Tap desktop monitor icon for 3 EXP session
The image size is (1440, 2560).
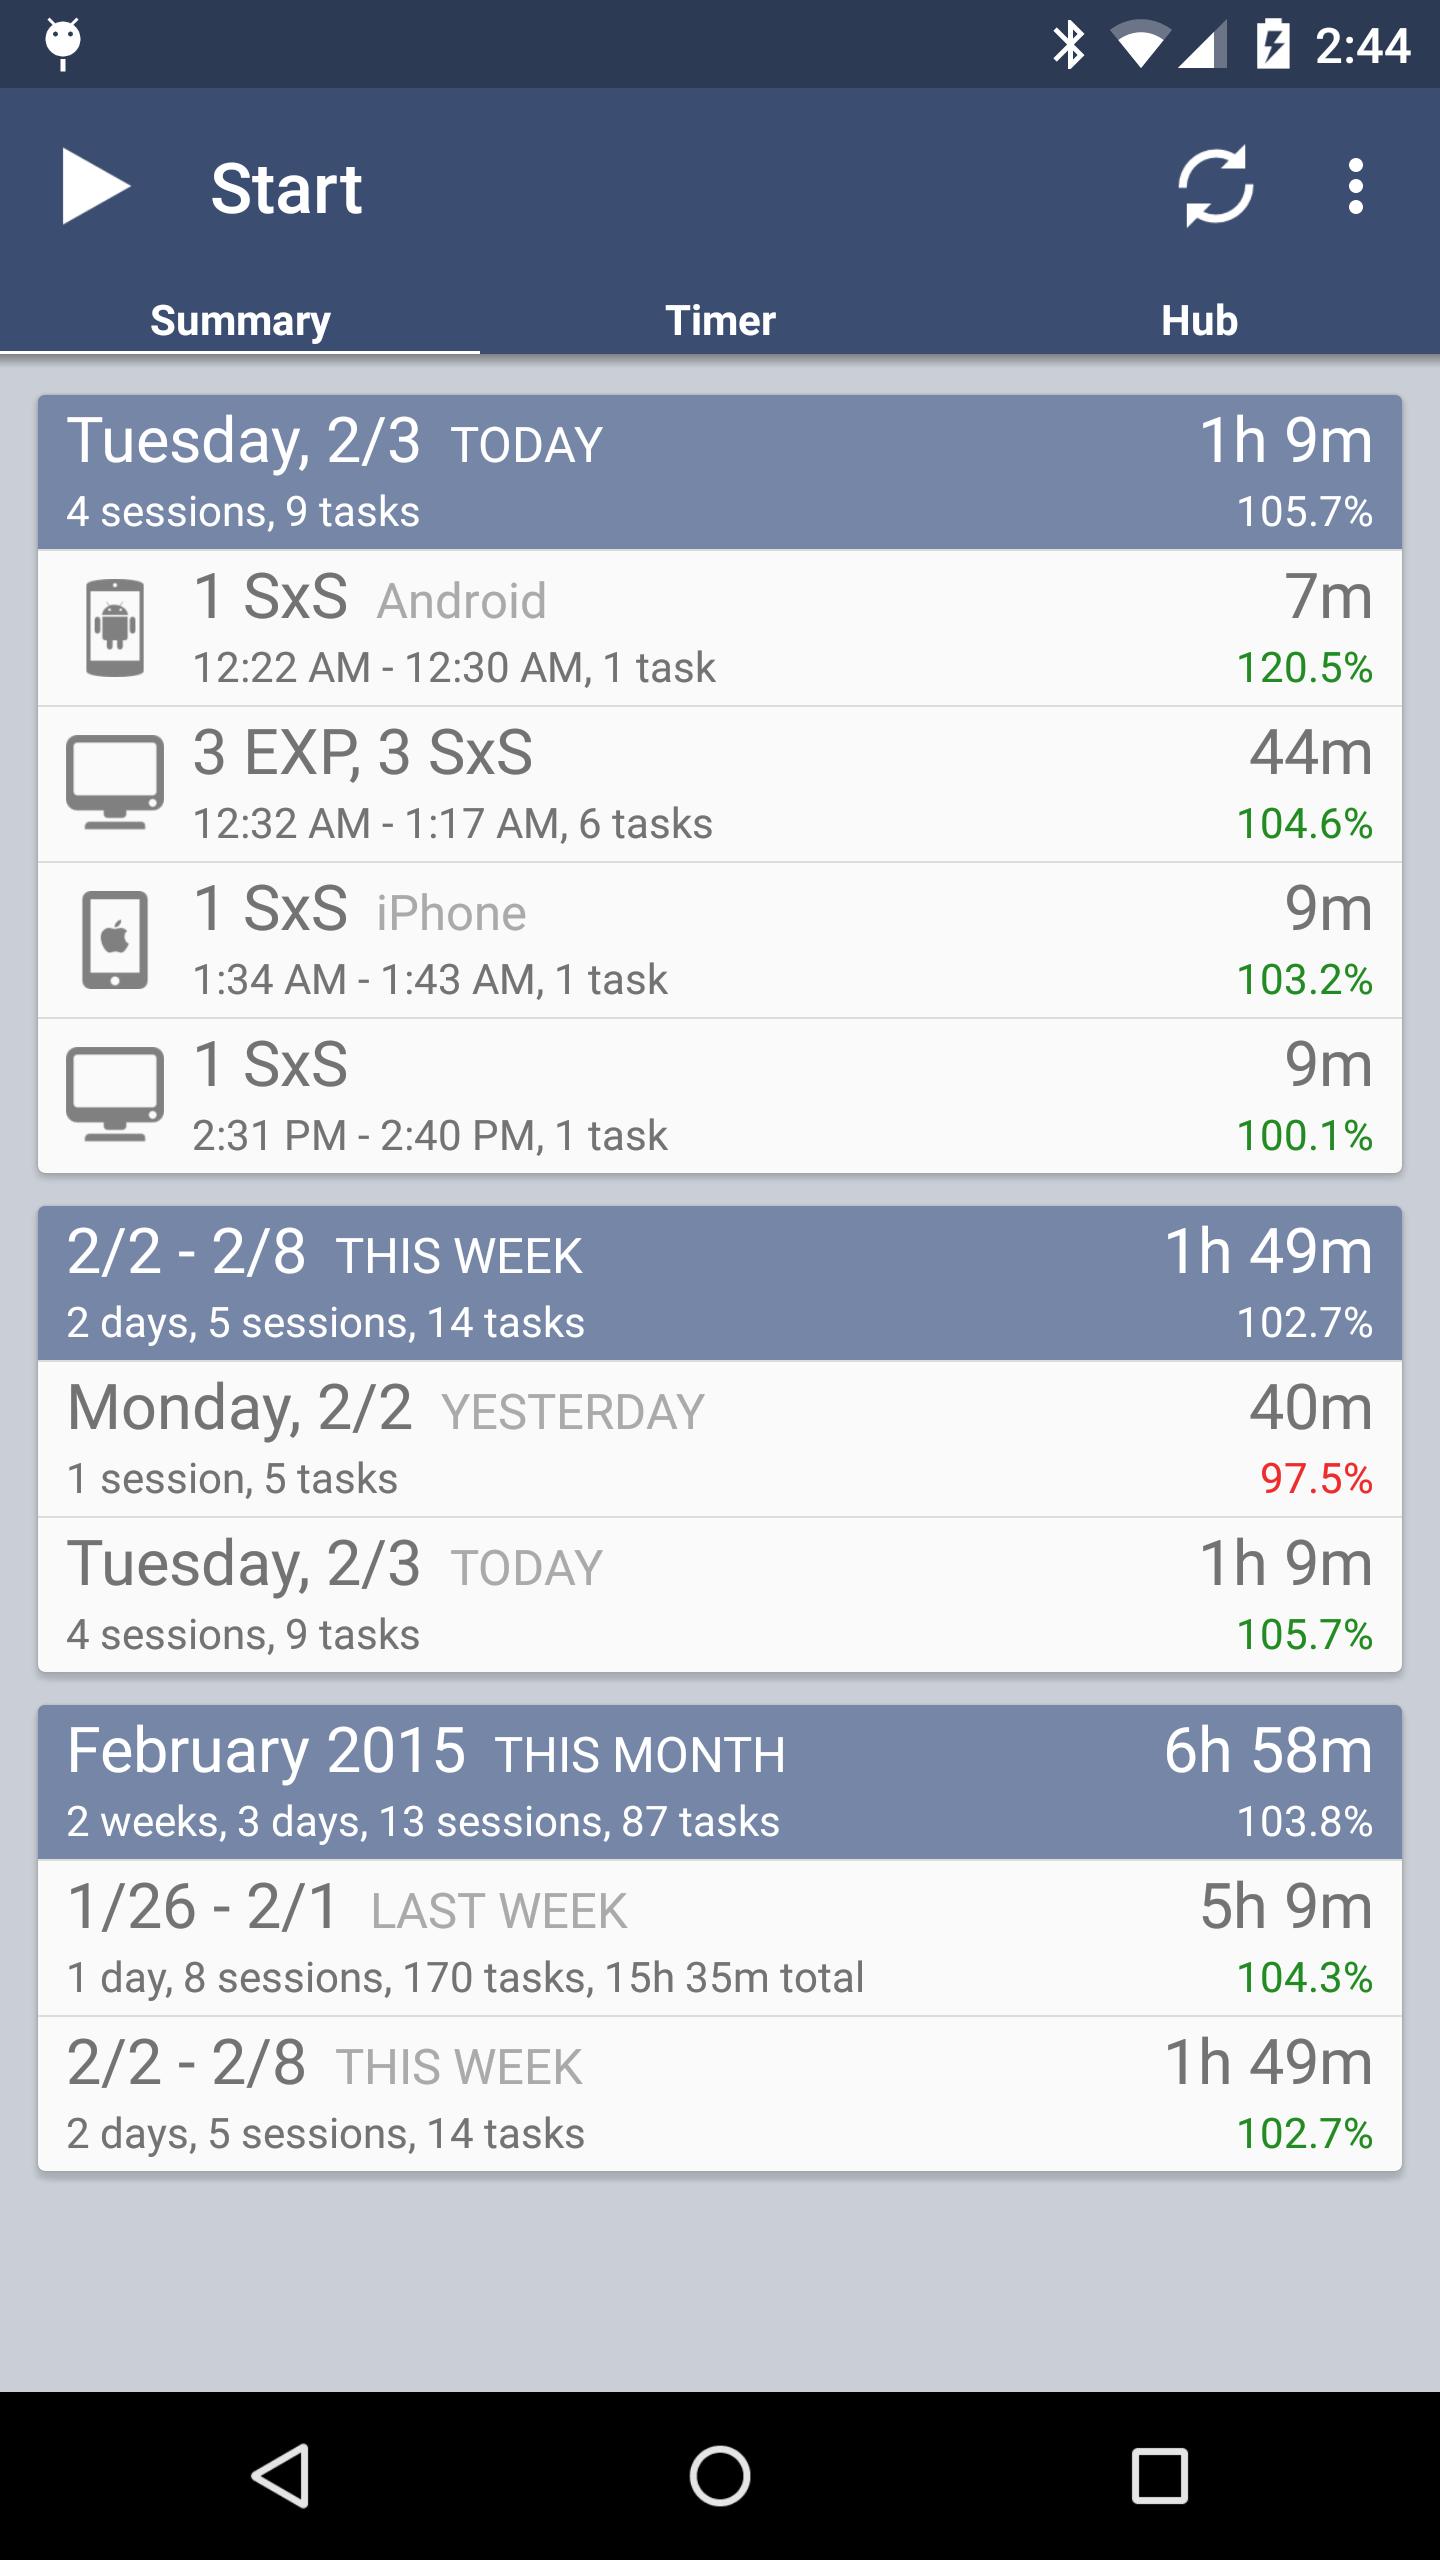(115, 784)
